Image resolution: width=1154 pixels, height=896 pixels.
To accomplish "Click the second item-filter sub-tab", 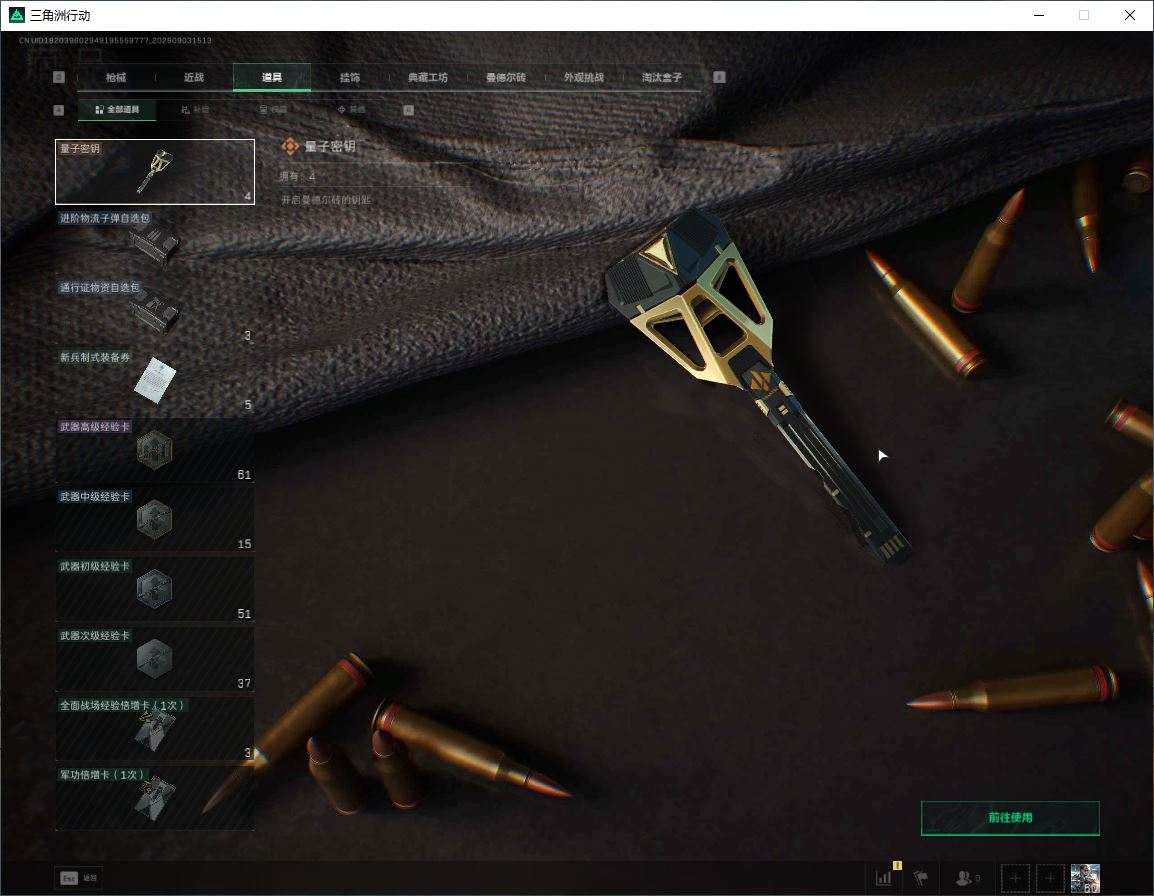I will tap(195, 110).
